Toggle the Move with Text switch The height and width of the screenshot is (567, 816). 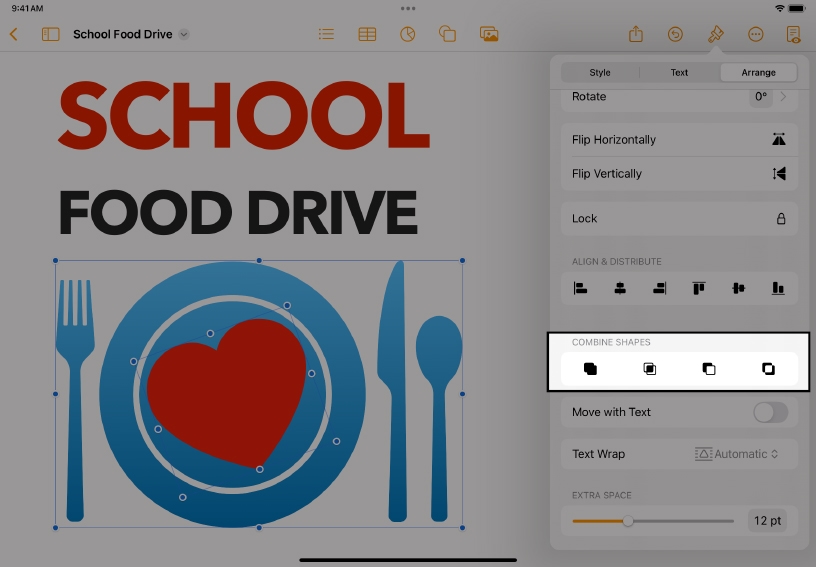(770, 412)
